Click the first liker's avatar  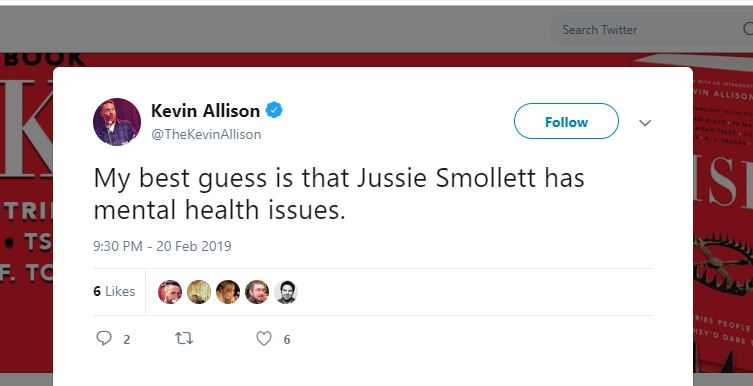coord(170,292)
